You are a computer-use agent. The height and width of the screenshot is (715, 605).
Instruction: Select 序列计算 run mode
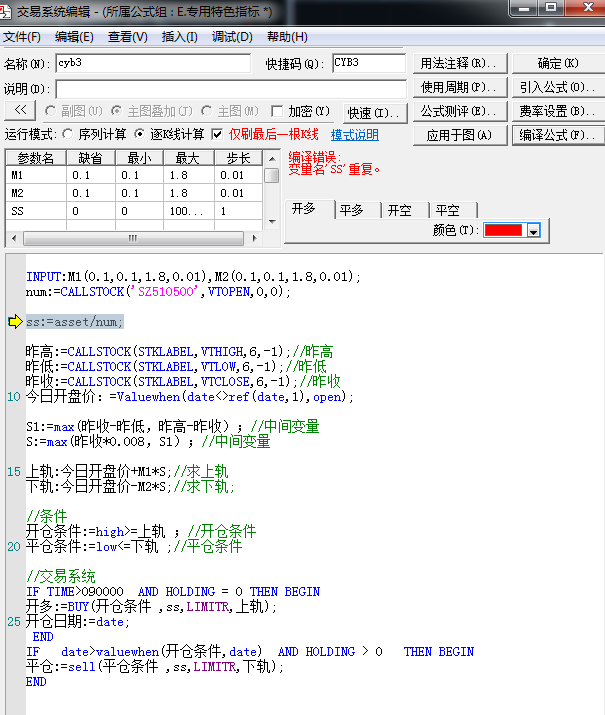(x=67, y=134)
